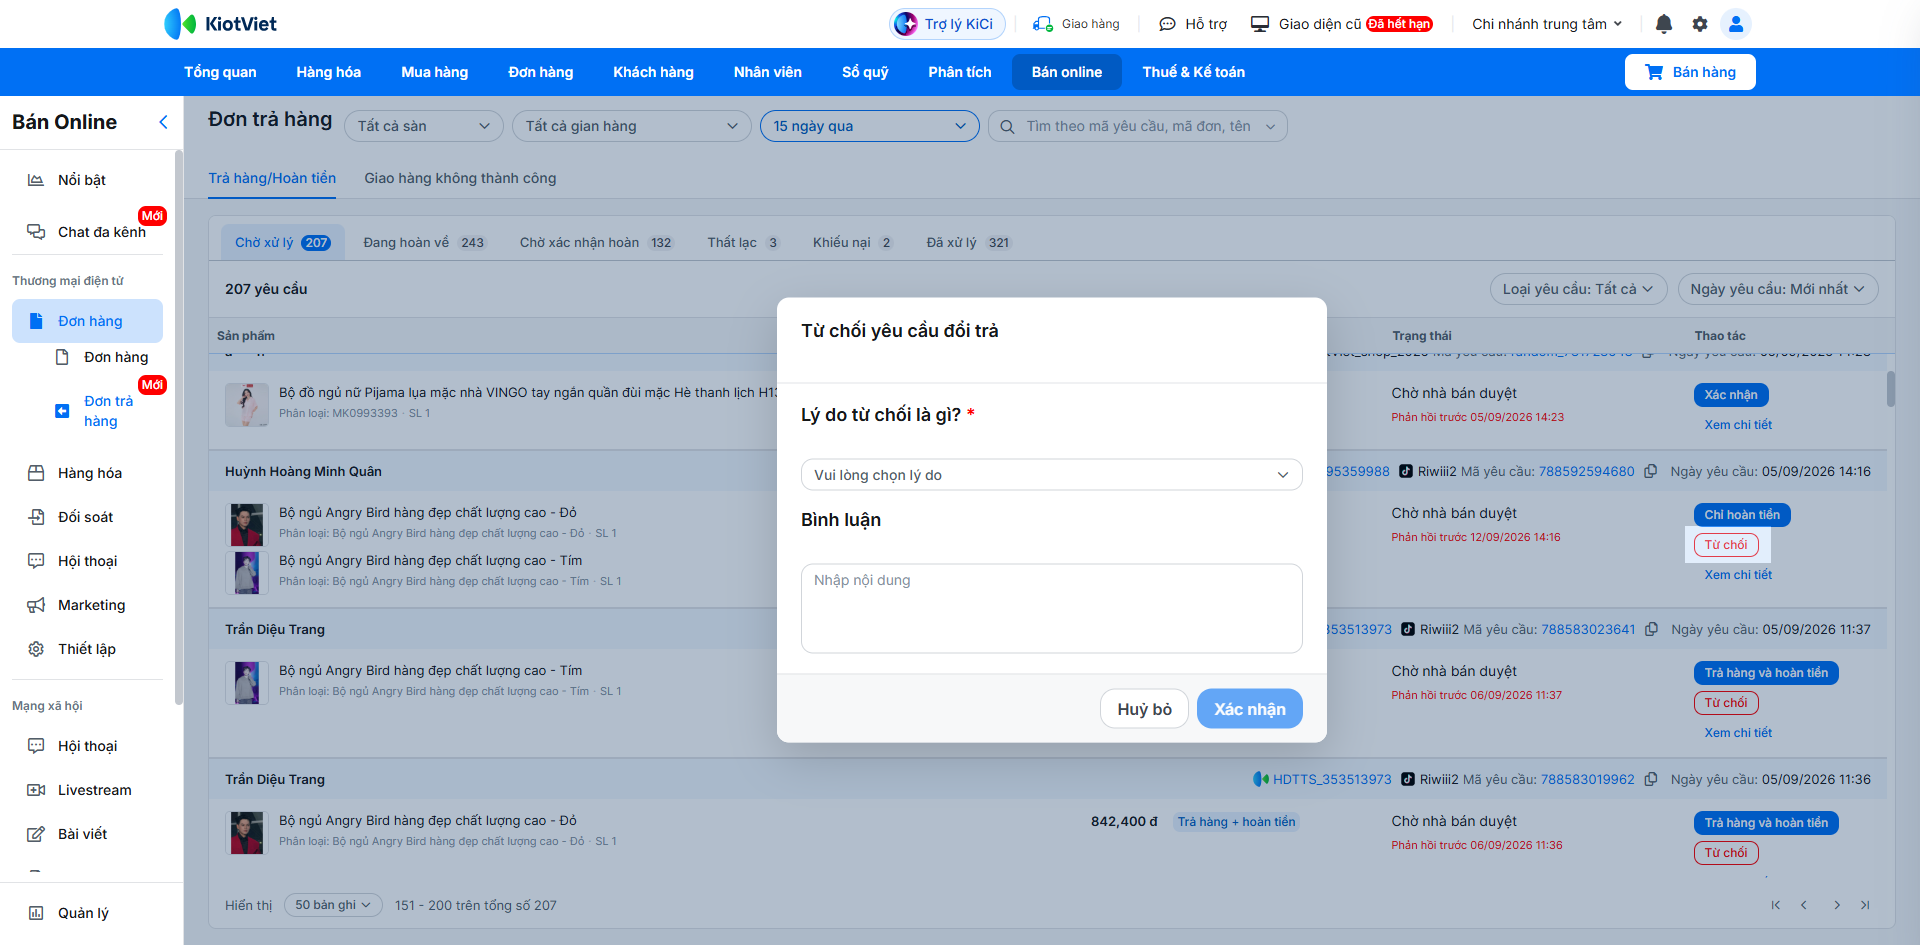
Task: Expand the 'Vui lòng chọn lý do' dropdown
Action: pyautogui.click(x=1051, y=475)
